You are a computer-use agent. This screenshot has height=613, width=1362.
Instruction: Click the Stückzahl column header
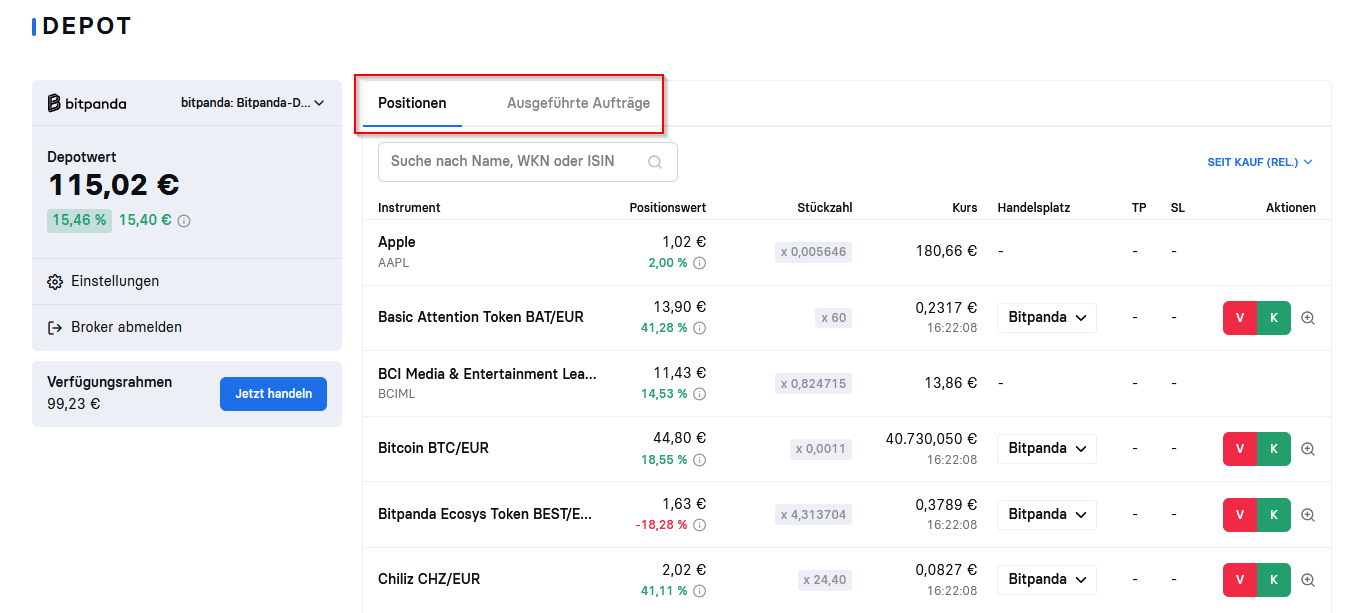click(x=825, y=208)
